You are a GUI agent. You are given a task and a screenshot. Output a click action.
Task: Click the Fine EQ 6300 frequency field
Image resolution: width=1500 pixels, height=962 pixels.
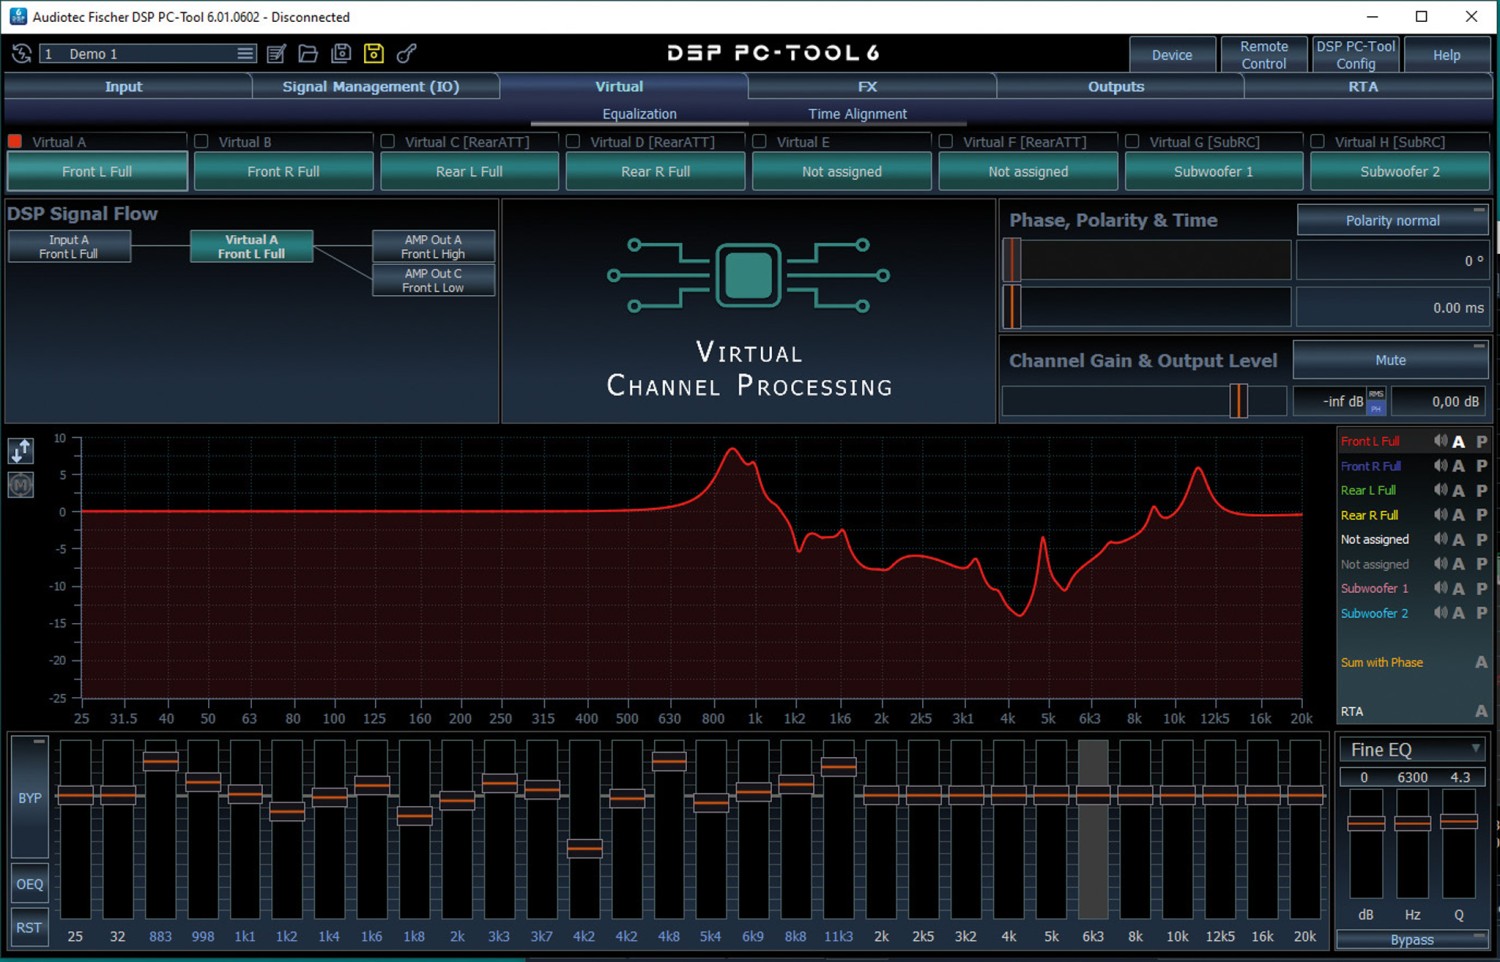(1412, 777)
